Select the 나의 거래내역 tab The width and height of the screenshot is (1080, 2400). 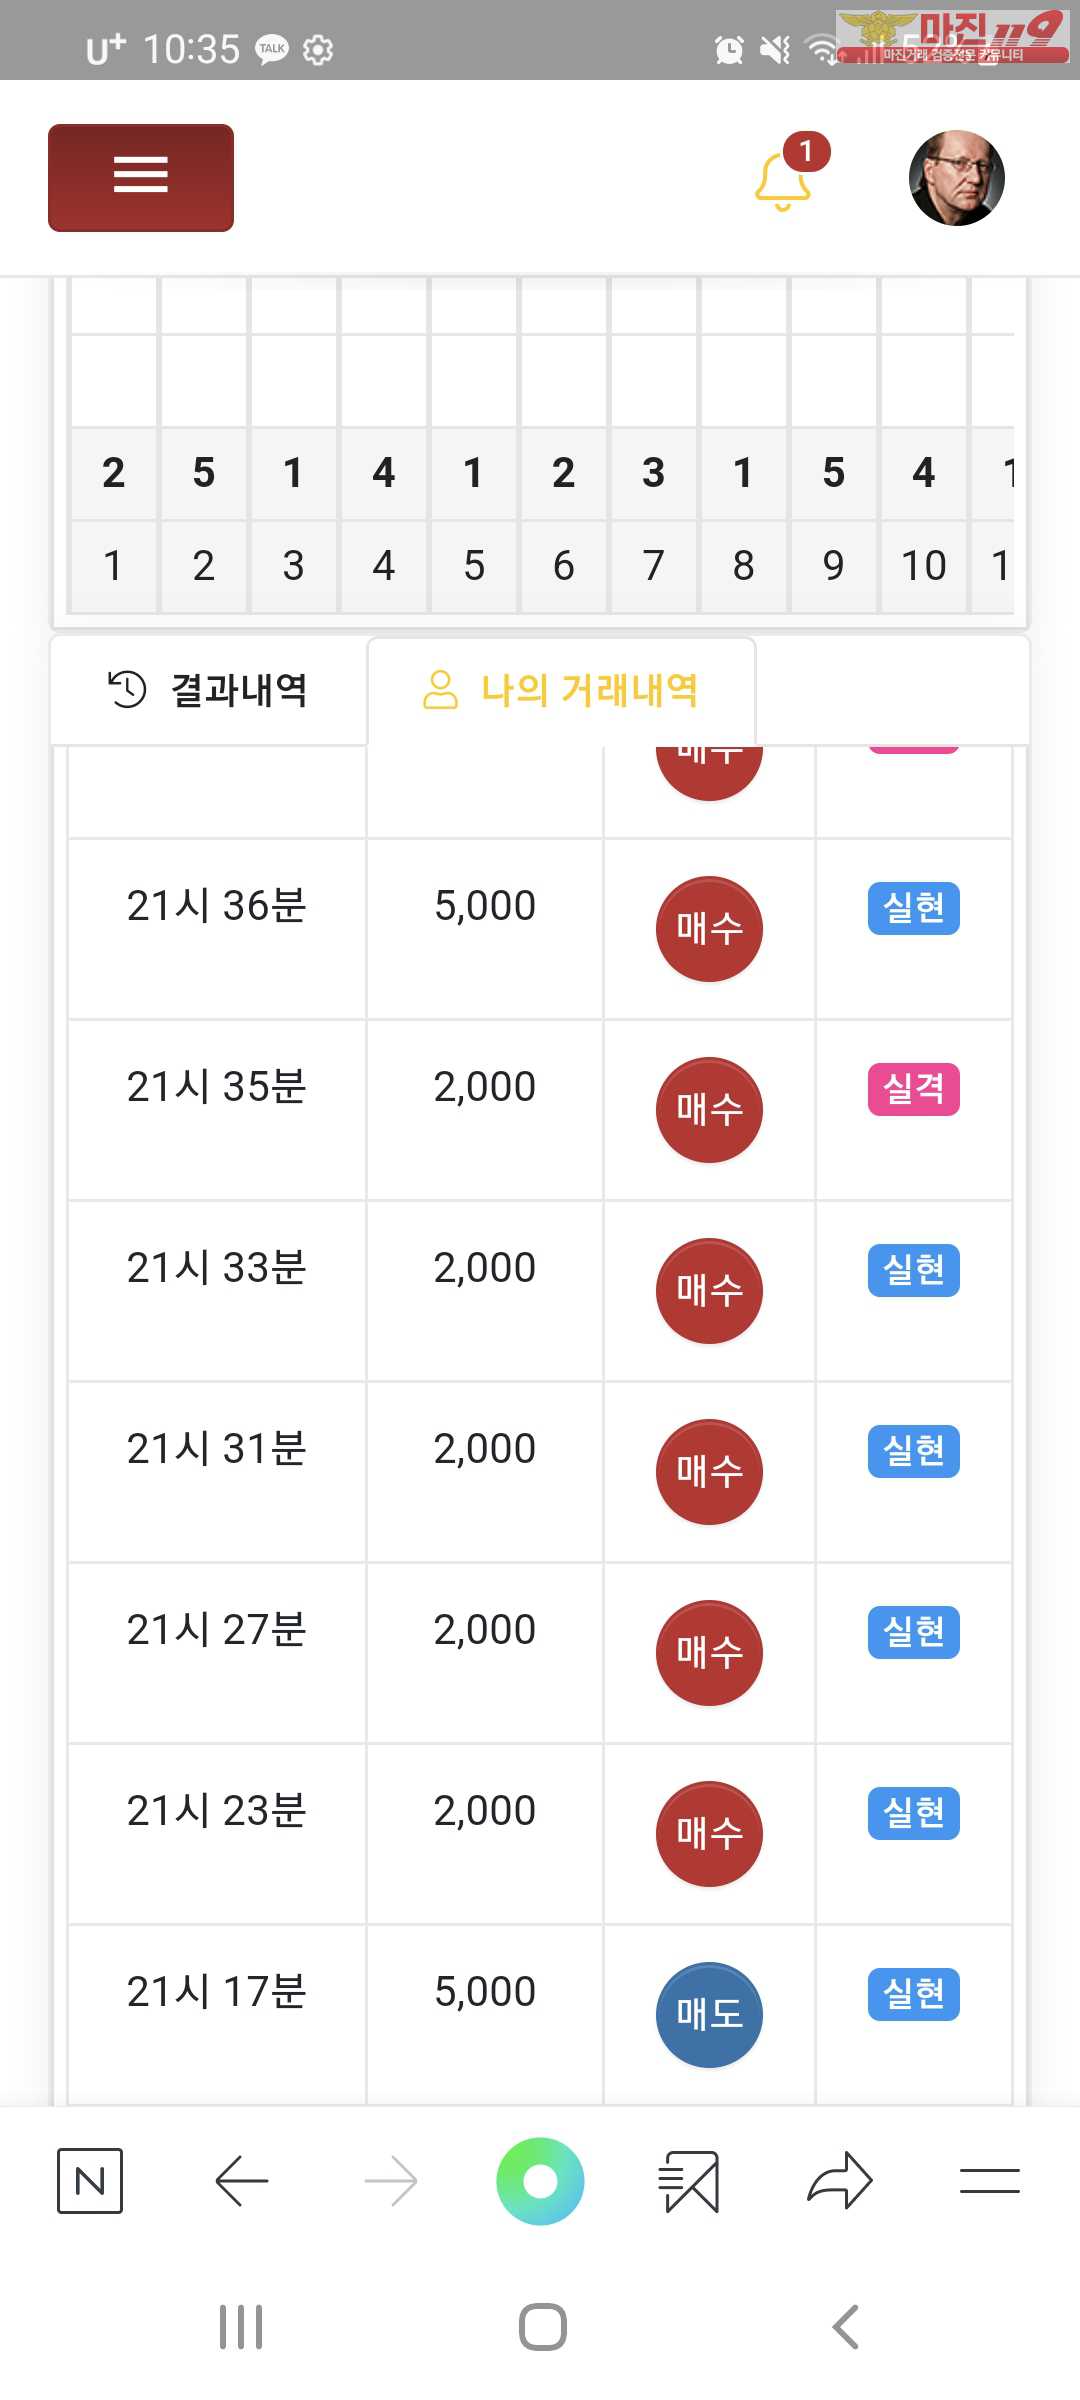click(561, 690)
